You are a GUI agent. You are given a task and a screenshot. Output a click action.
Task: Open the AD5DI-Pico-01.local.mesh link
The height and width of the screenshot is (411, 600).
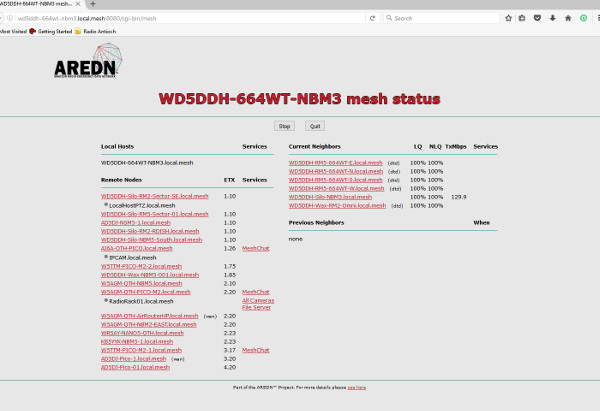(x=135, y=367)
